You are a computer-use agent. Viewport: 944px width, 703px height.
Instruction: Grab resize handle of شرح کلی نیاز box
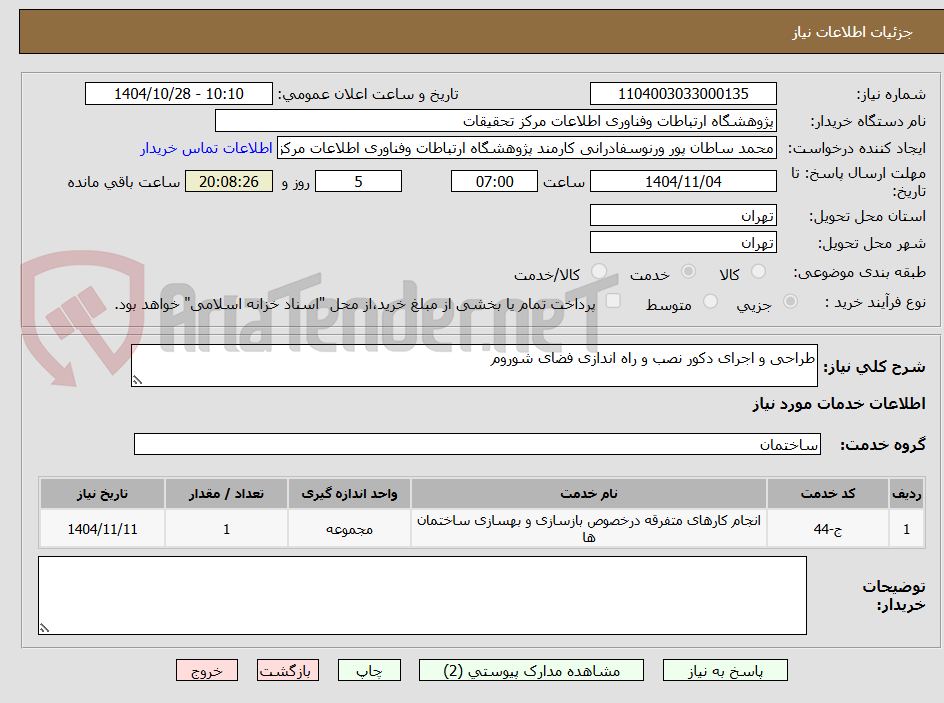tap(137, 380)
